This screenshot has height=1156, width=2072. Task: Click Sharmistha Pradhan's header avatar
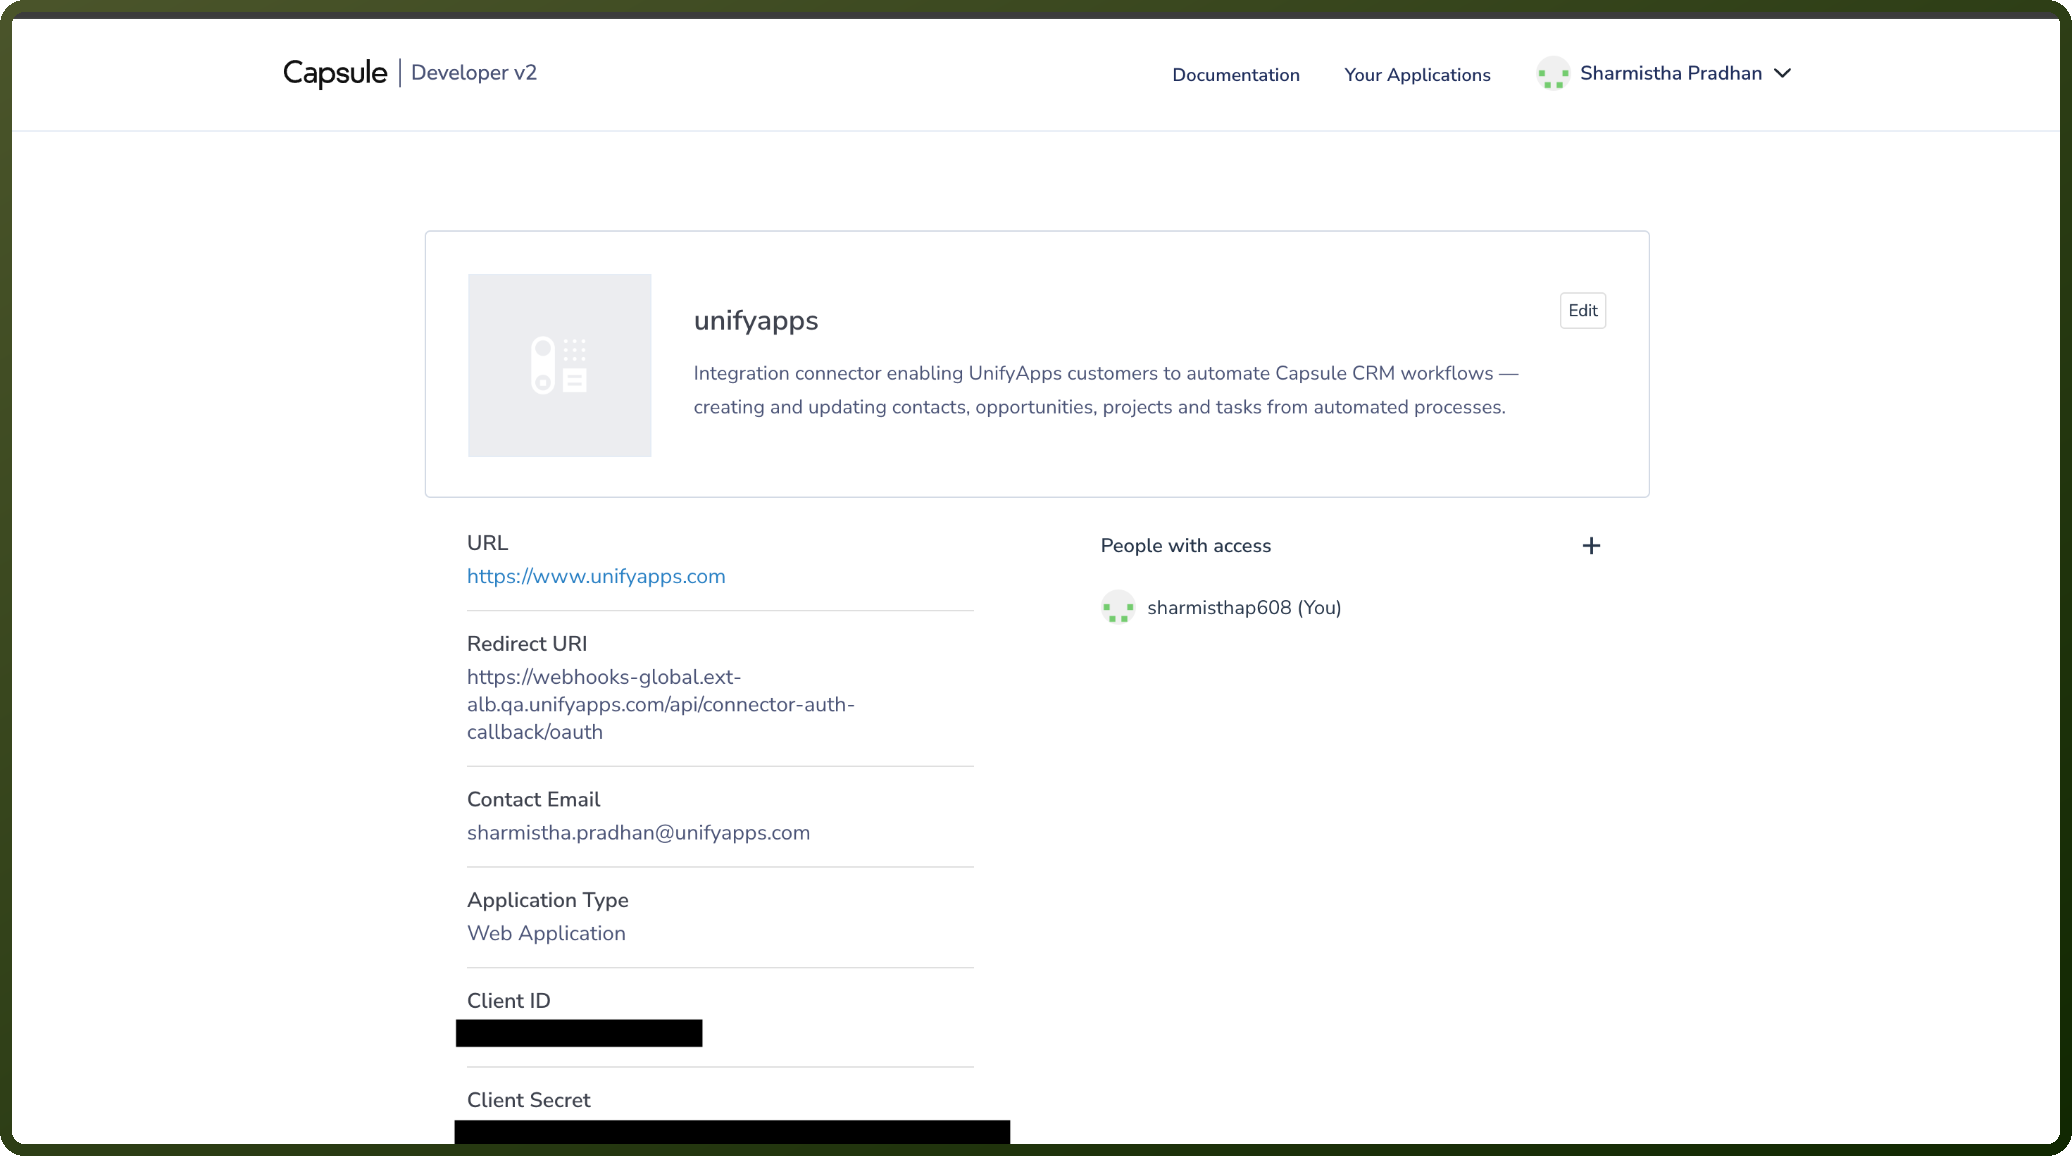click(1553, 73)
